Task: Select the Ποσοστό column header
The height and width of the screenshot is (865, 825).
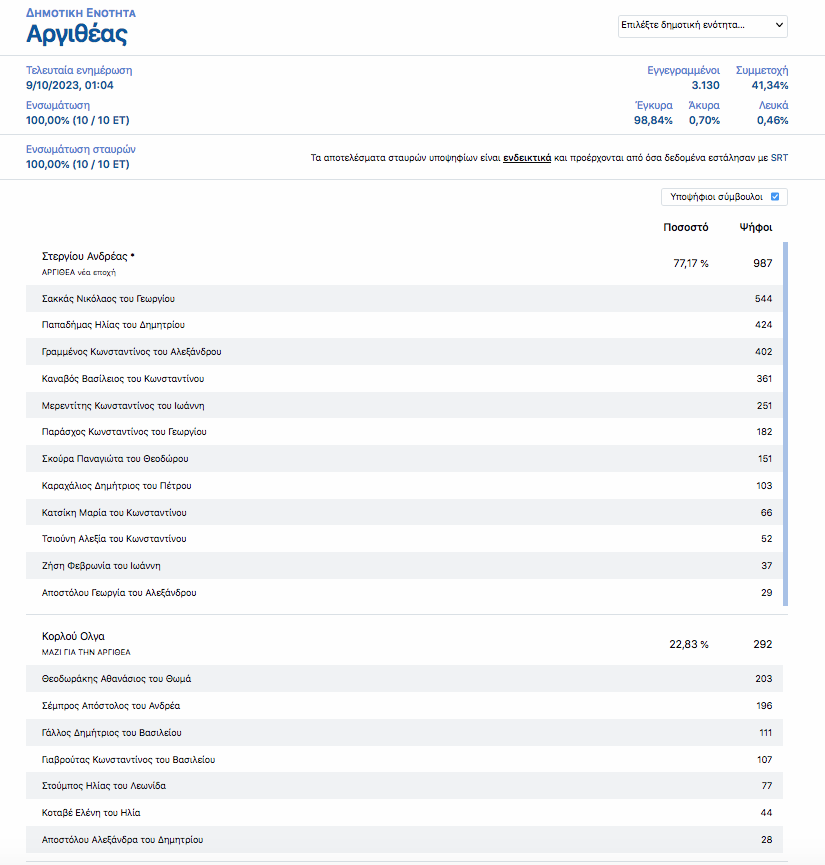Action: (685, 227)
